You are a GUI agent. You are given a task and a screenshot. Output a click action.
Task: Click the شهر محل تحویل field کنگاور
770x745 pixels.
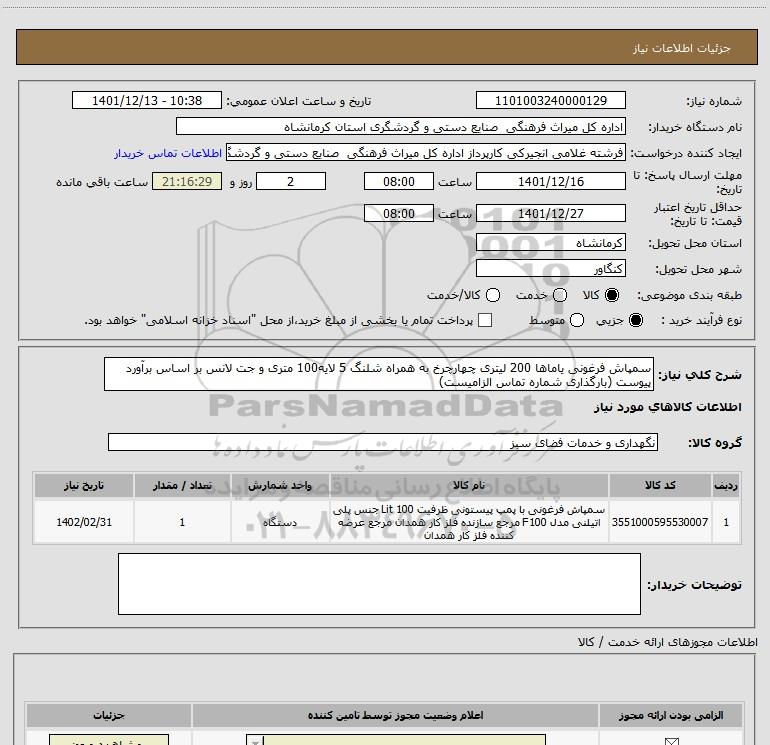[x=550, y=268]
